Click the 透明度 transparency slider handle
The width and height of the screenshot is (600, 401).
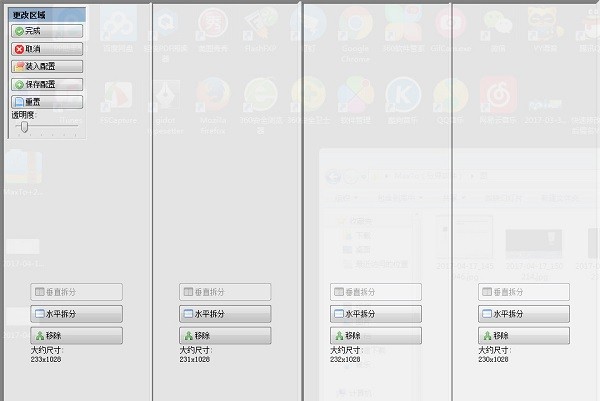point(24,127)
